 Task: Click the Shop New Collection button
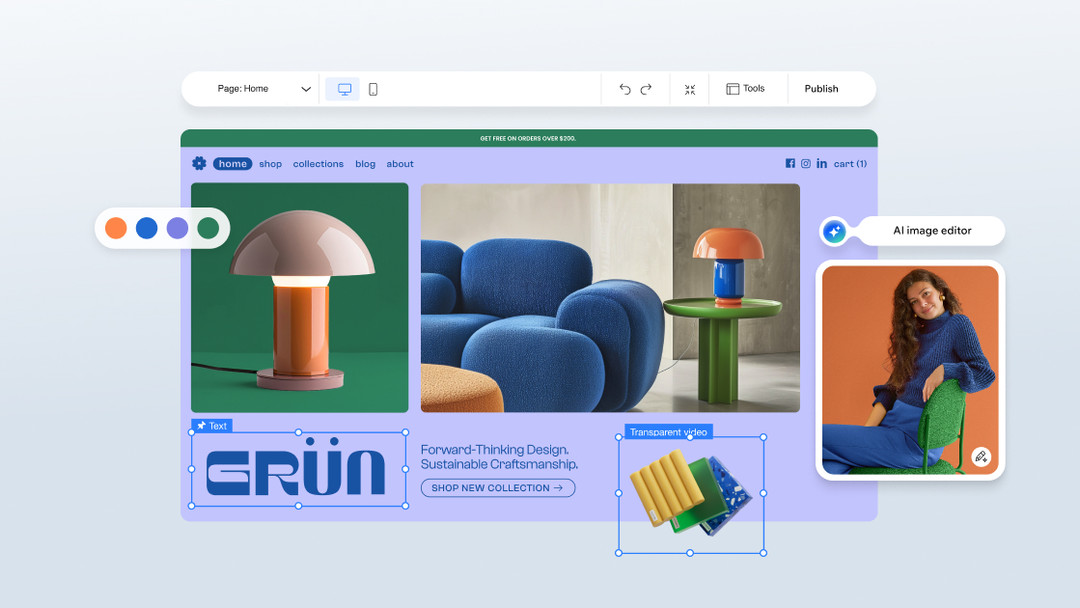pos(497,488)
